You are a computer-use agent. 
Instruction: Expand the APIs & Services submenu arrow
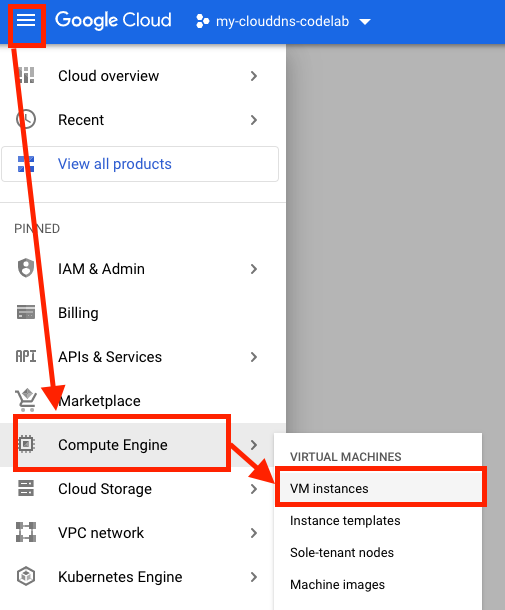pyautogui.click(x=254, y=357)
